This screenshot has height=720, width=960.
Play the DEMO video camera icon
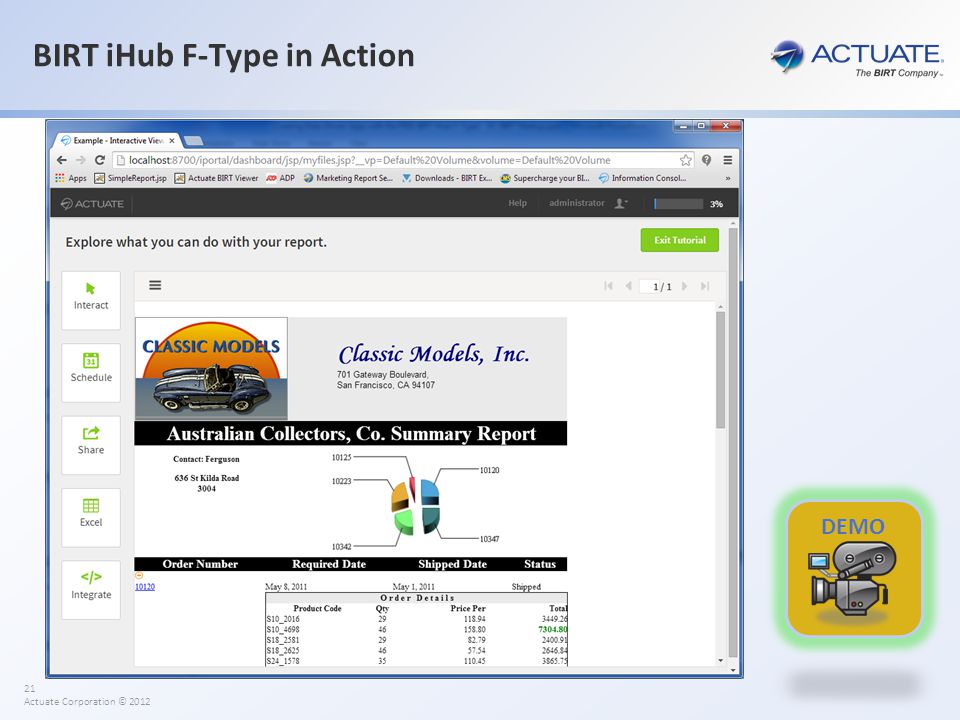(854, 568)
